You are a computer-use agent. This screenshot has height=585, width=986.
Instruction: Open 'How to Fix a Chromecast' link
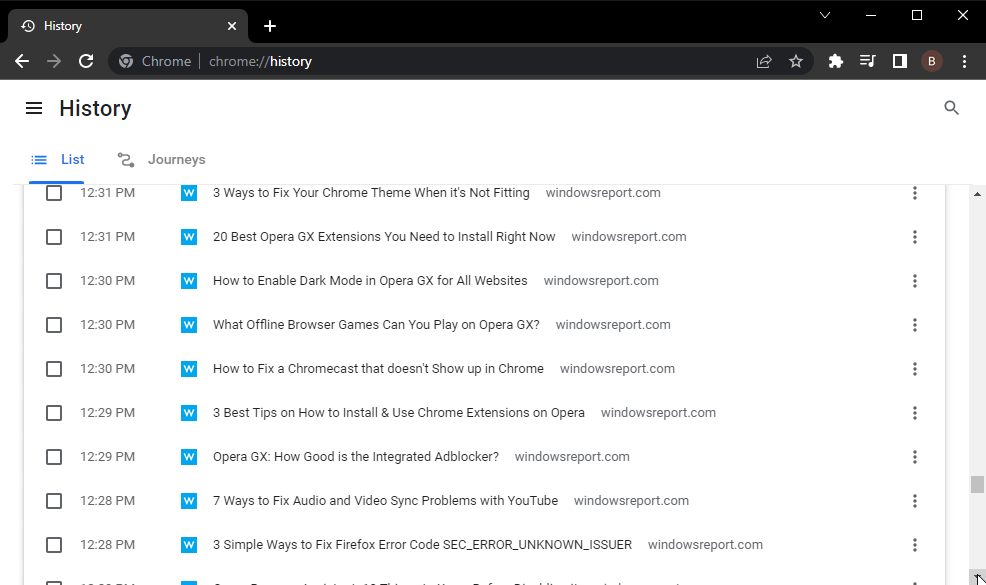coord(379,369)
